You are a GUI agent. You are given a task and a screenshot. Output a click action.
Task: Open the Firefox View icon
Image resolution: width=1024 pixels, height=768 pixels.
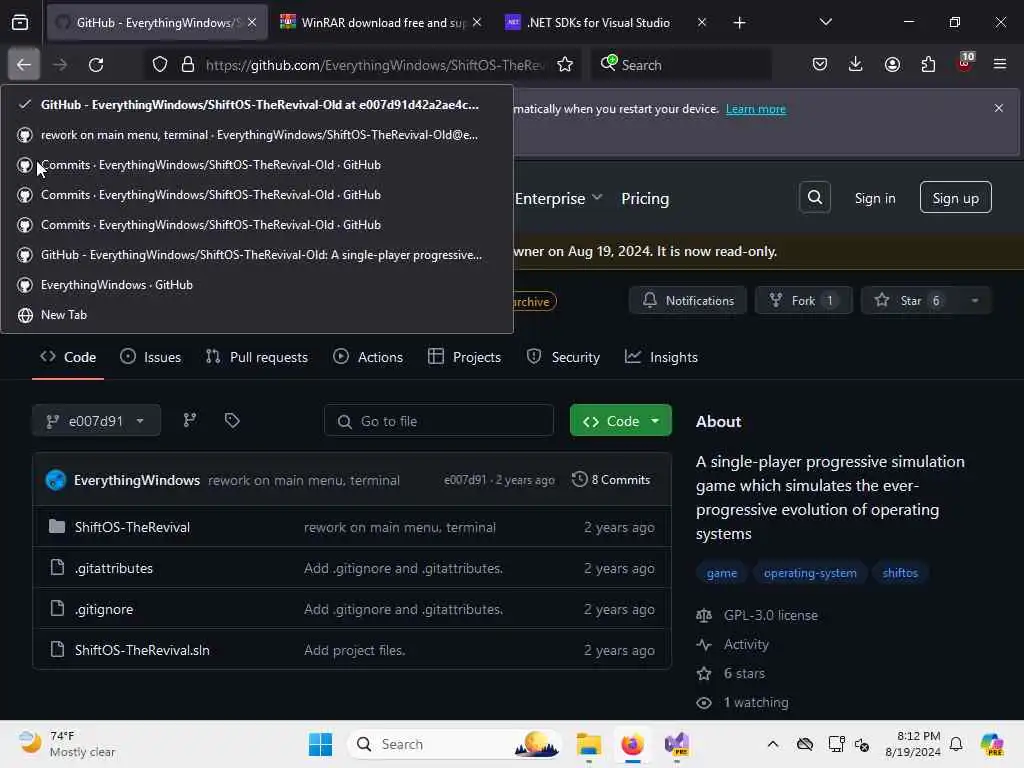20,23
